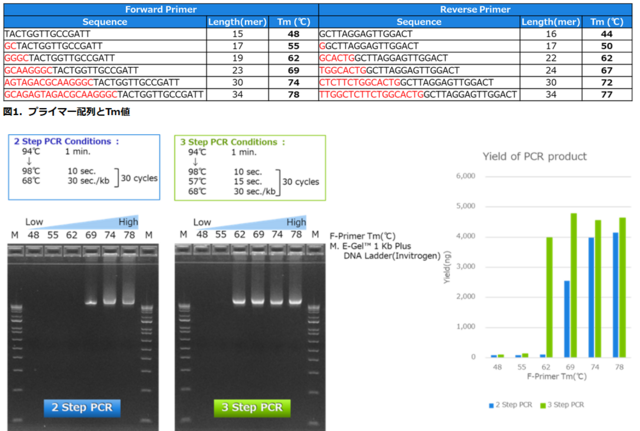Screen dimensions: 640x431
Task: Click the blue legend swatch for 2 Step PCR
Action: coord(491,405)
